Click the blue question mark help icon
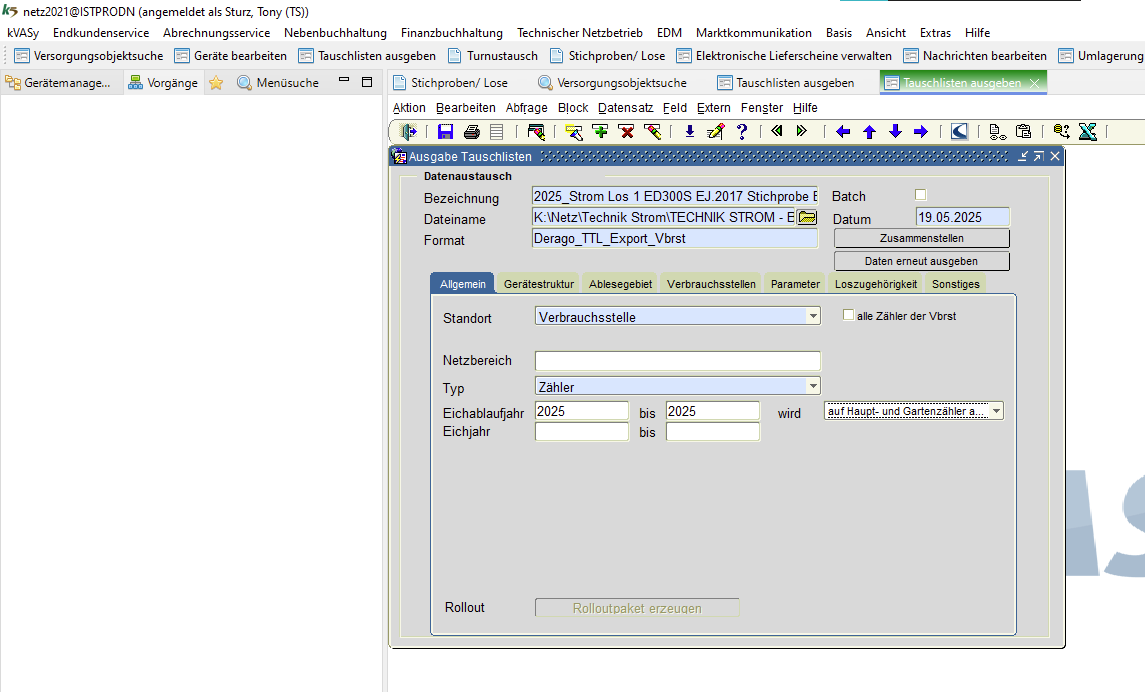The width and height of the screenshot is (1145, 692). click(741, 131)
